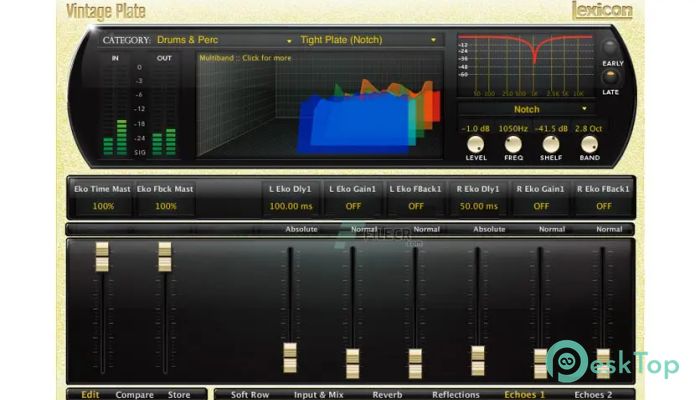Toggle Normal mode under R Eko FBack1

point(609,229)
